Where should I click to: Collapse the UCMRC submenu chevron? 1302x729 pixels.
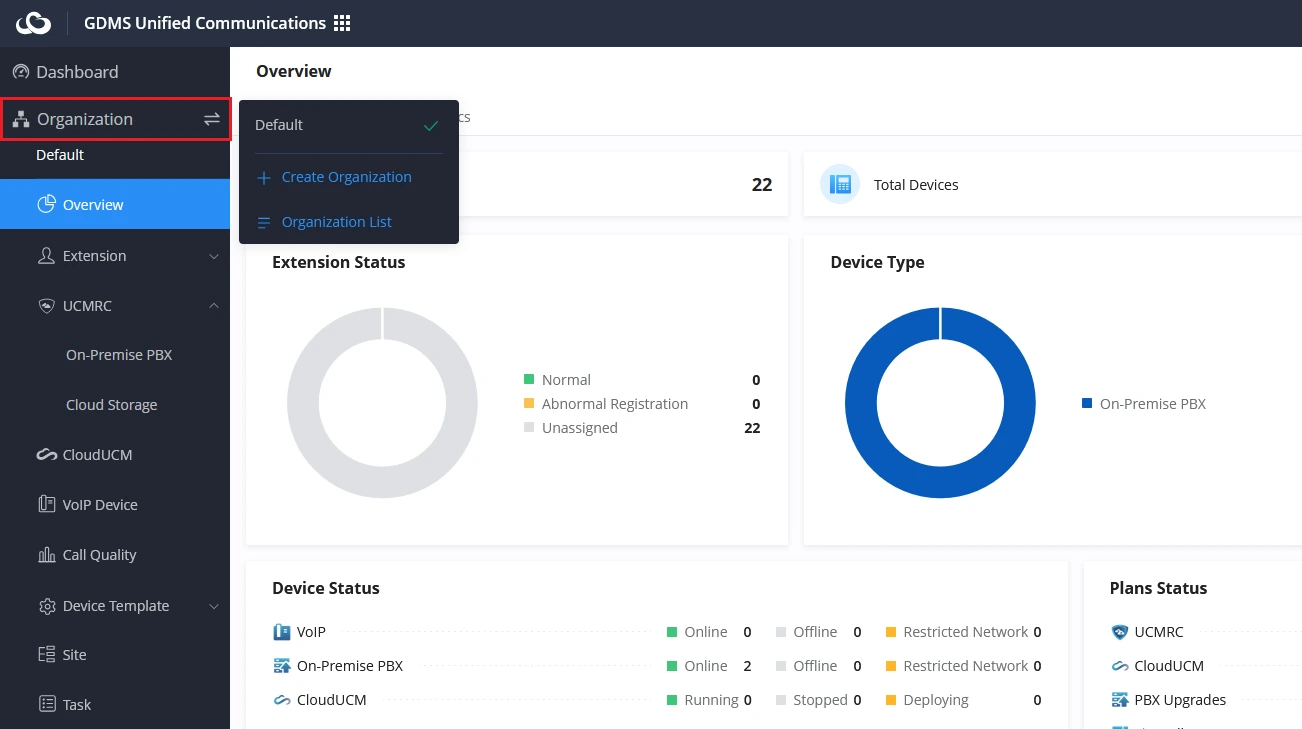click(x=214, y=306)
